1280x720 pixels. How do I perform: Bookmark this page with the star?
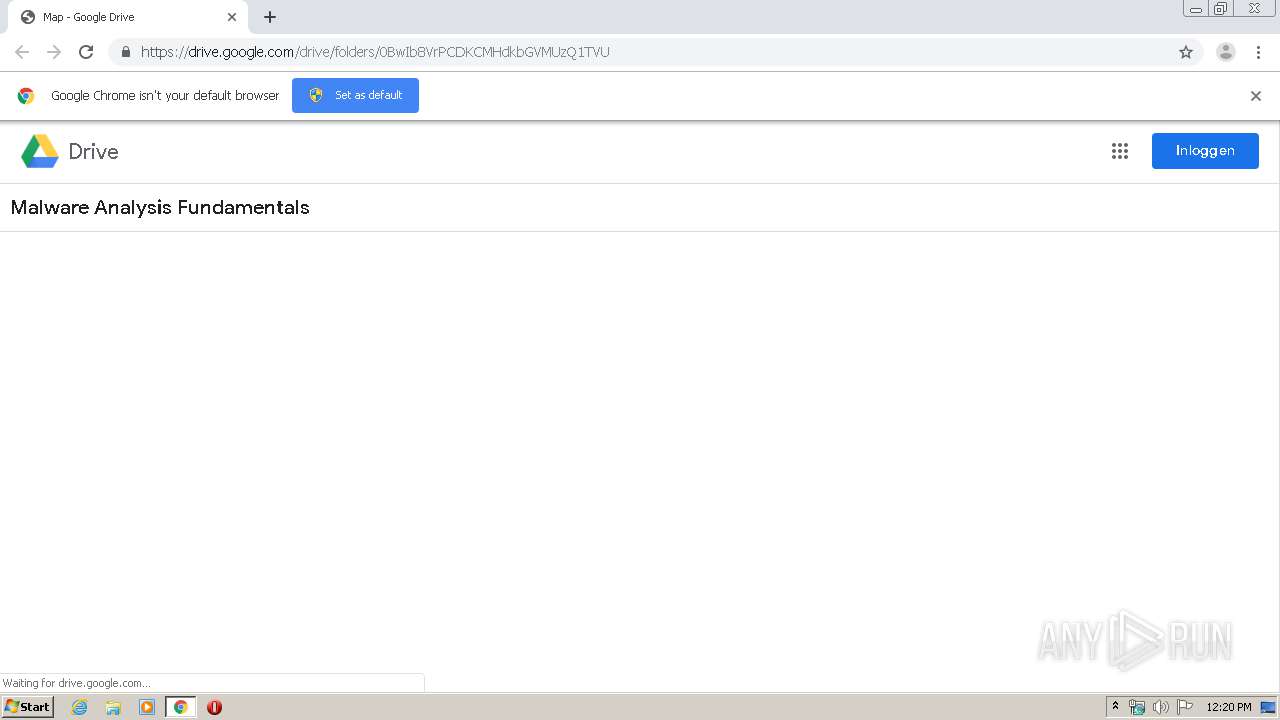point(1186,52)
